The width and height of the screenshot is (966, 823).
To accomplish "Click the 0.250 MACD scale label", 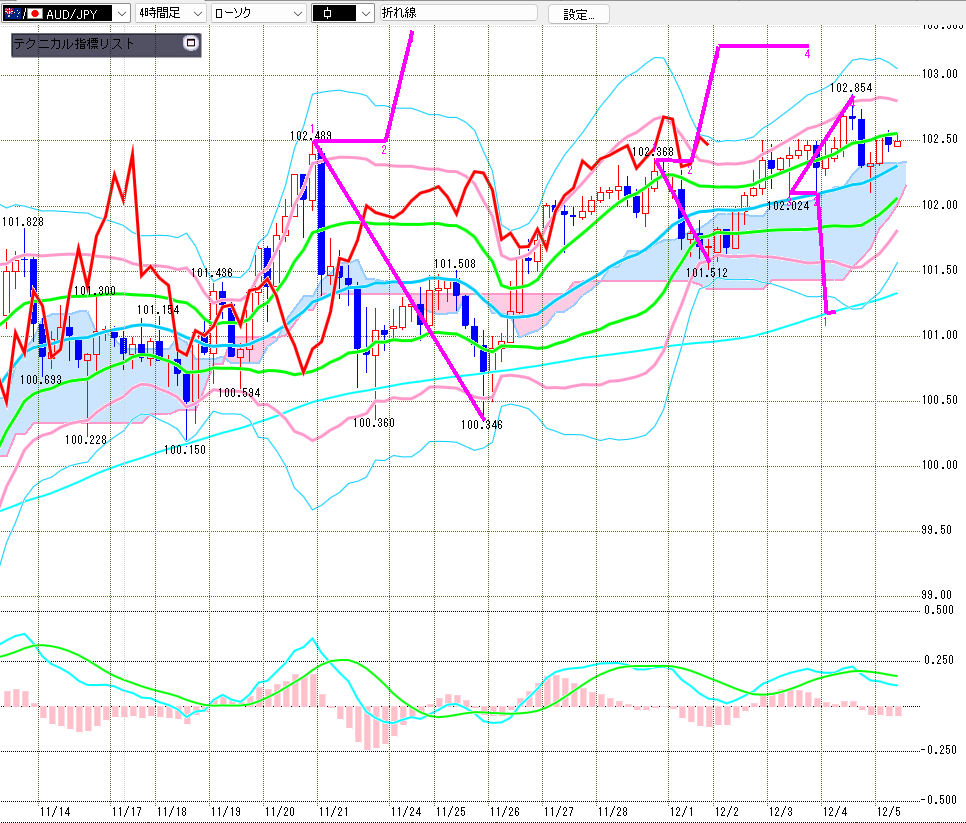I will click(939, 659).
